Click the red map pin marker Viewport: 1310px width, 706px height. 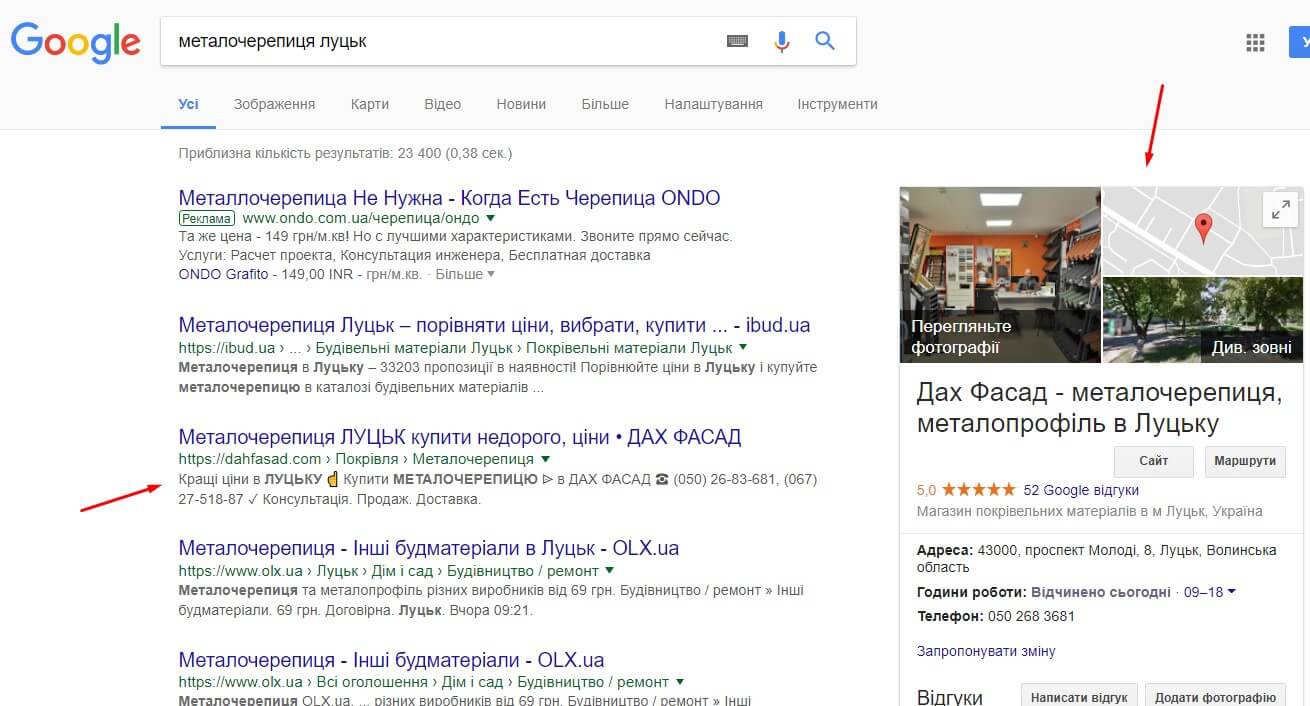pos(1204,229)
